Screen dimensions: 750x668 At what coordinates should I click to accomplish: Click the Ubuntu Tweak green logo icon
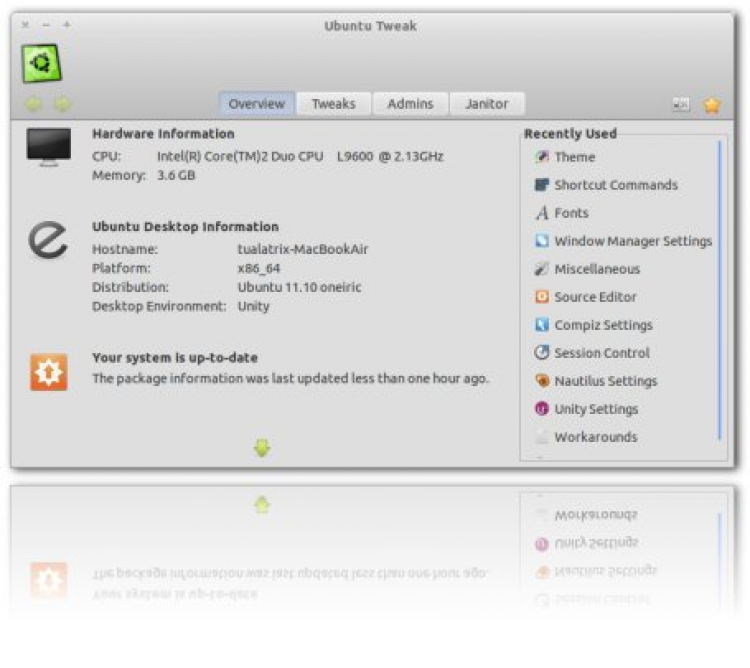42,63
